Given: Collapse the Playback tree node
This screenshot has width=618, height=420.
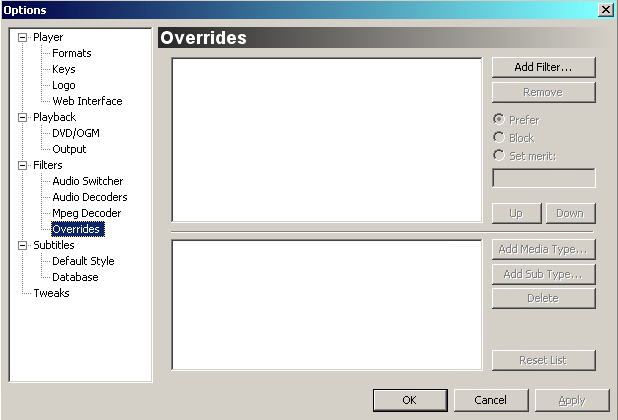Looking at the screenshot, I should [x=22, y=117].
